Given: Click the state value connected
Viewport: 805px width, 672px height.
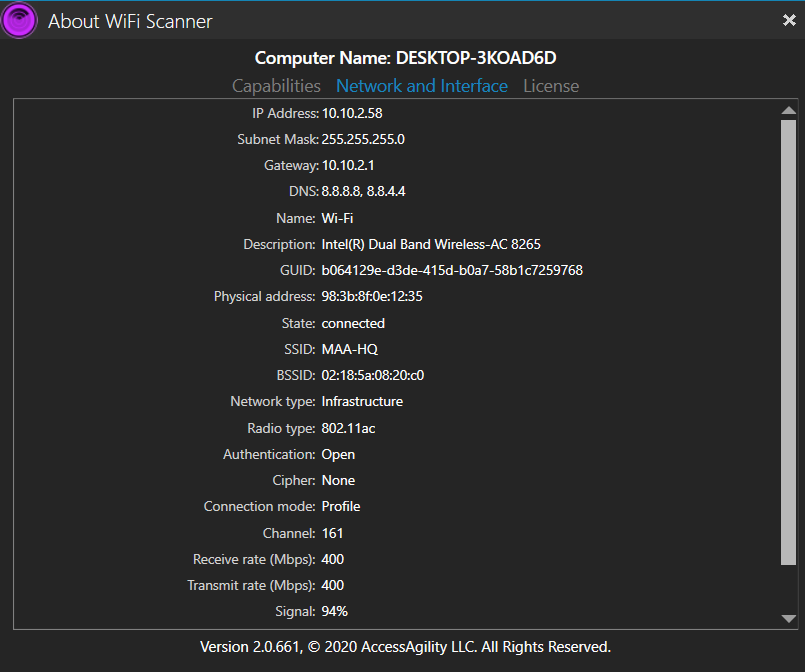Looking at the screenshot, I should tap(353, 323).
